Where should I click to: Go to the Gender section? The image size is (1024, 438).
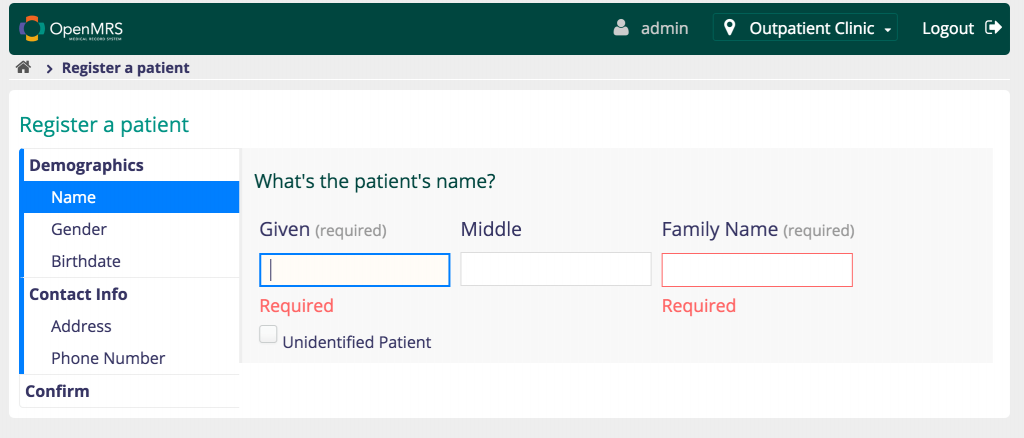click(x=131, y=229)
